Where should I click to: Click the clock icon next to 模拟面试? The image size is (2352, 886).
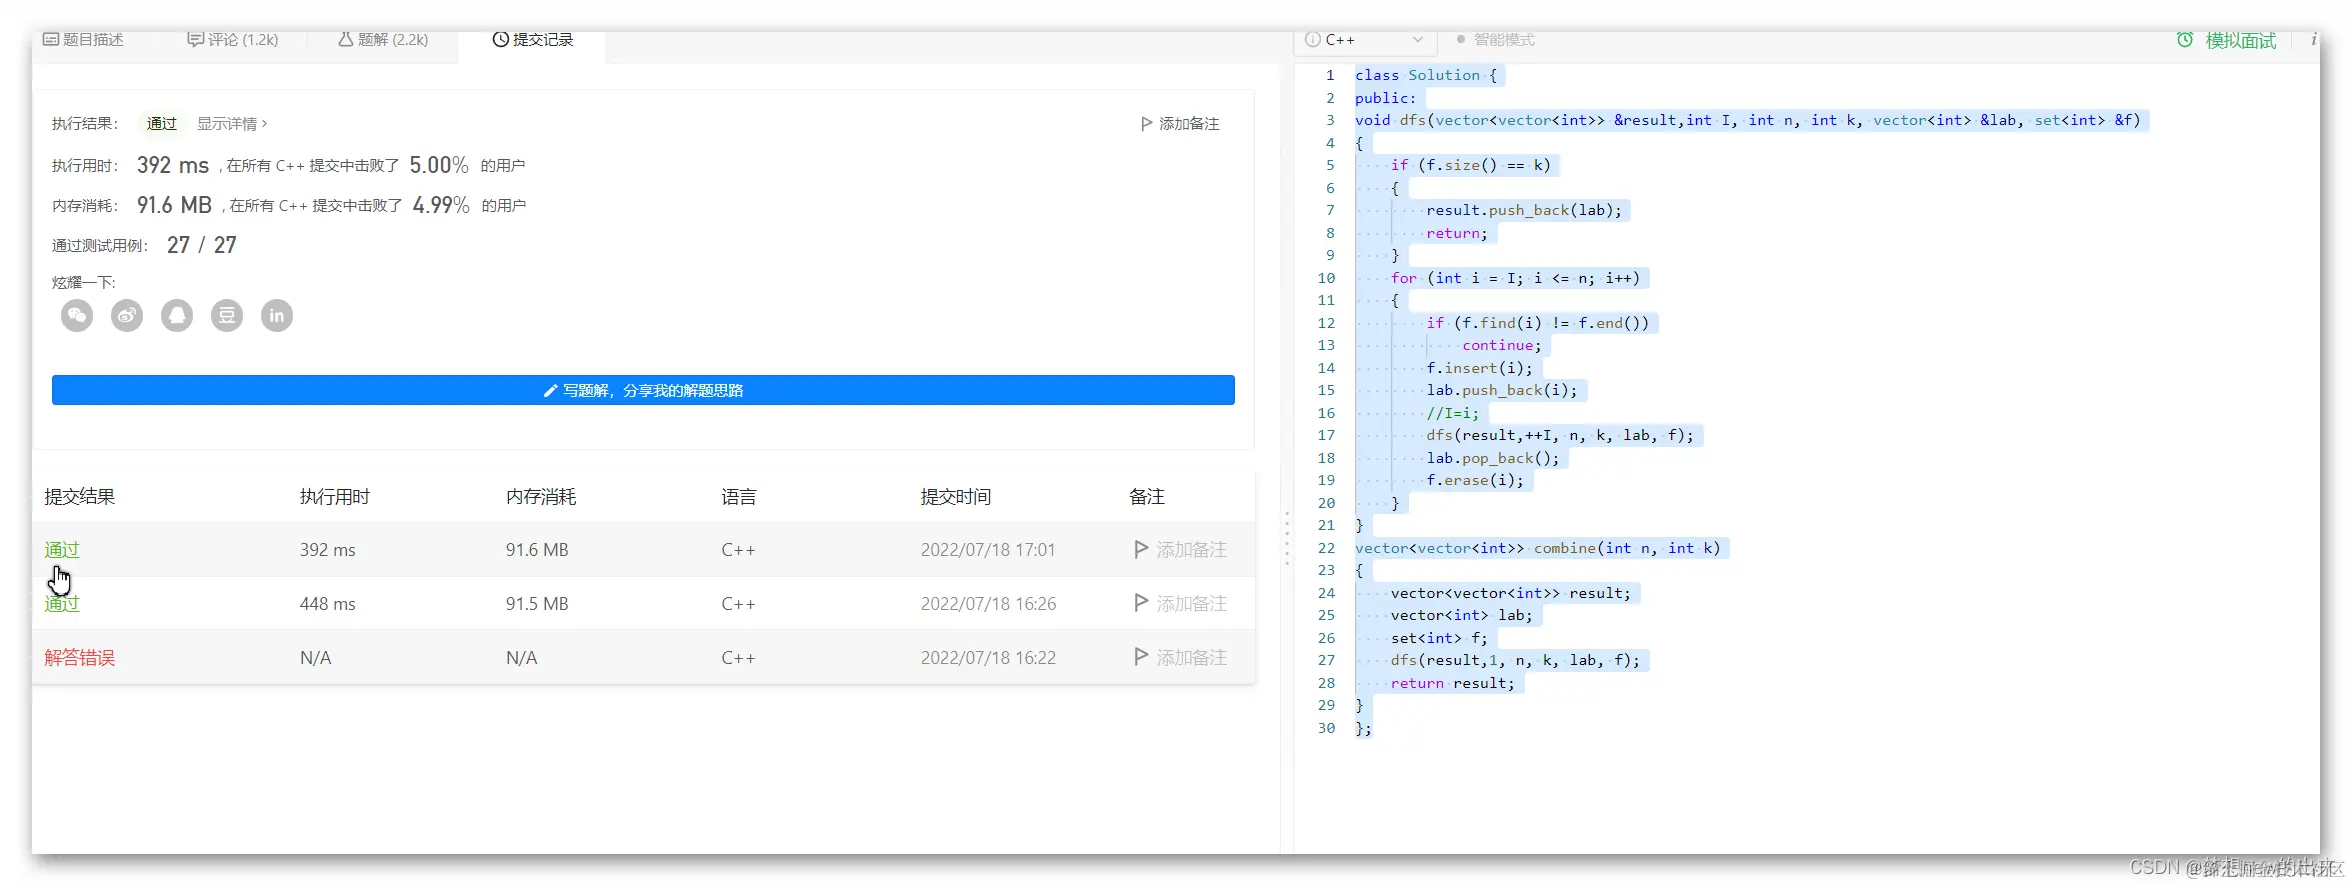2185,40
